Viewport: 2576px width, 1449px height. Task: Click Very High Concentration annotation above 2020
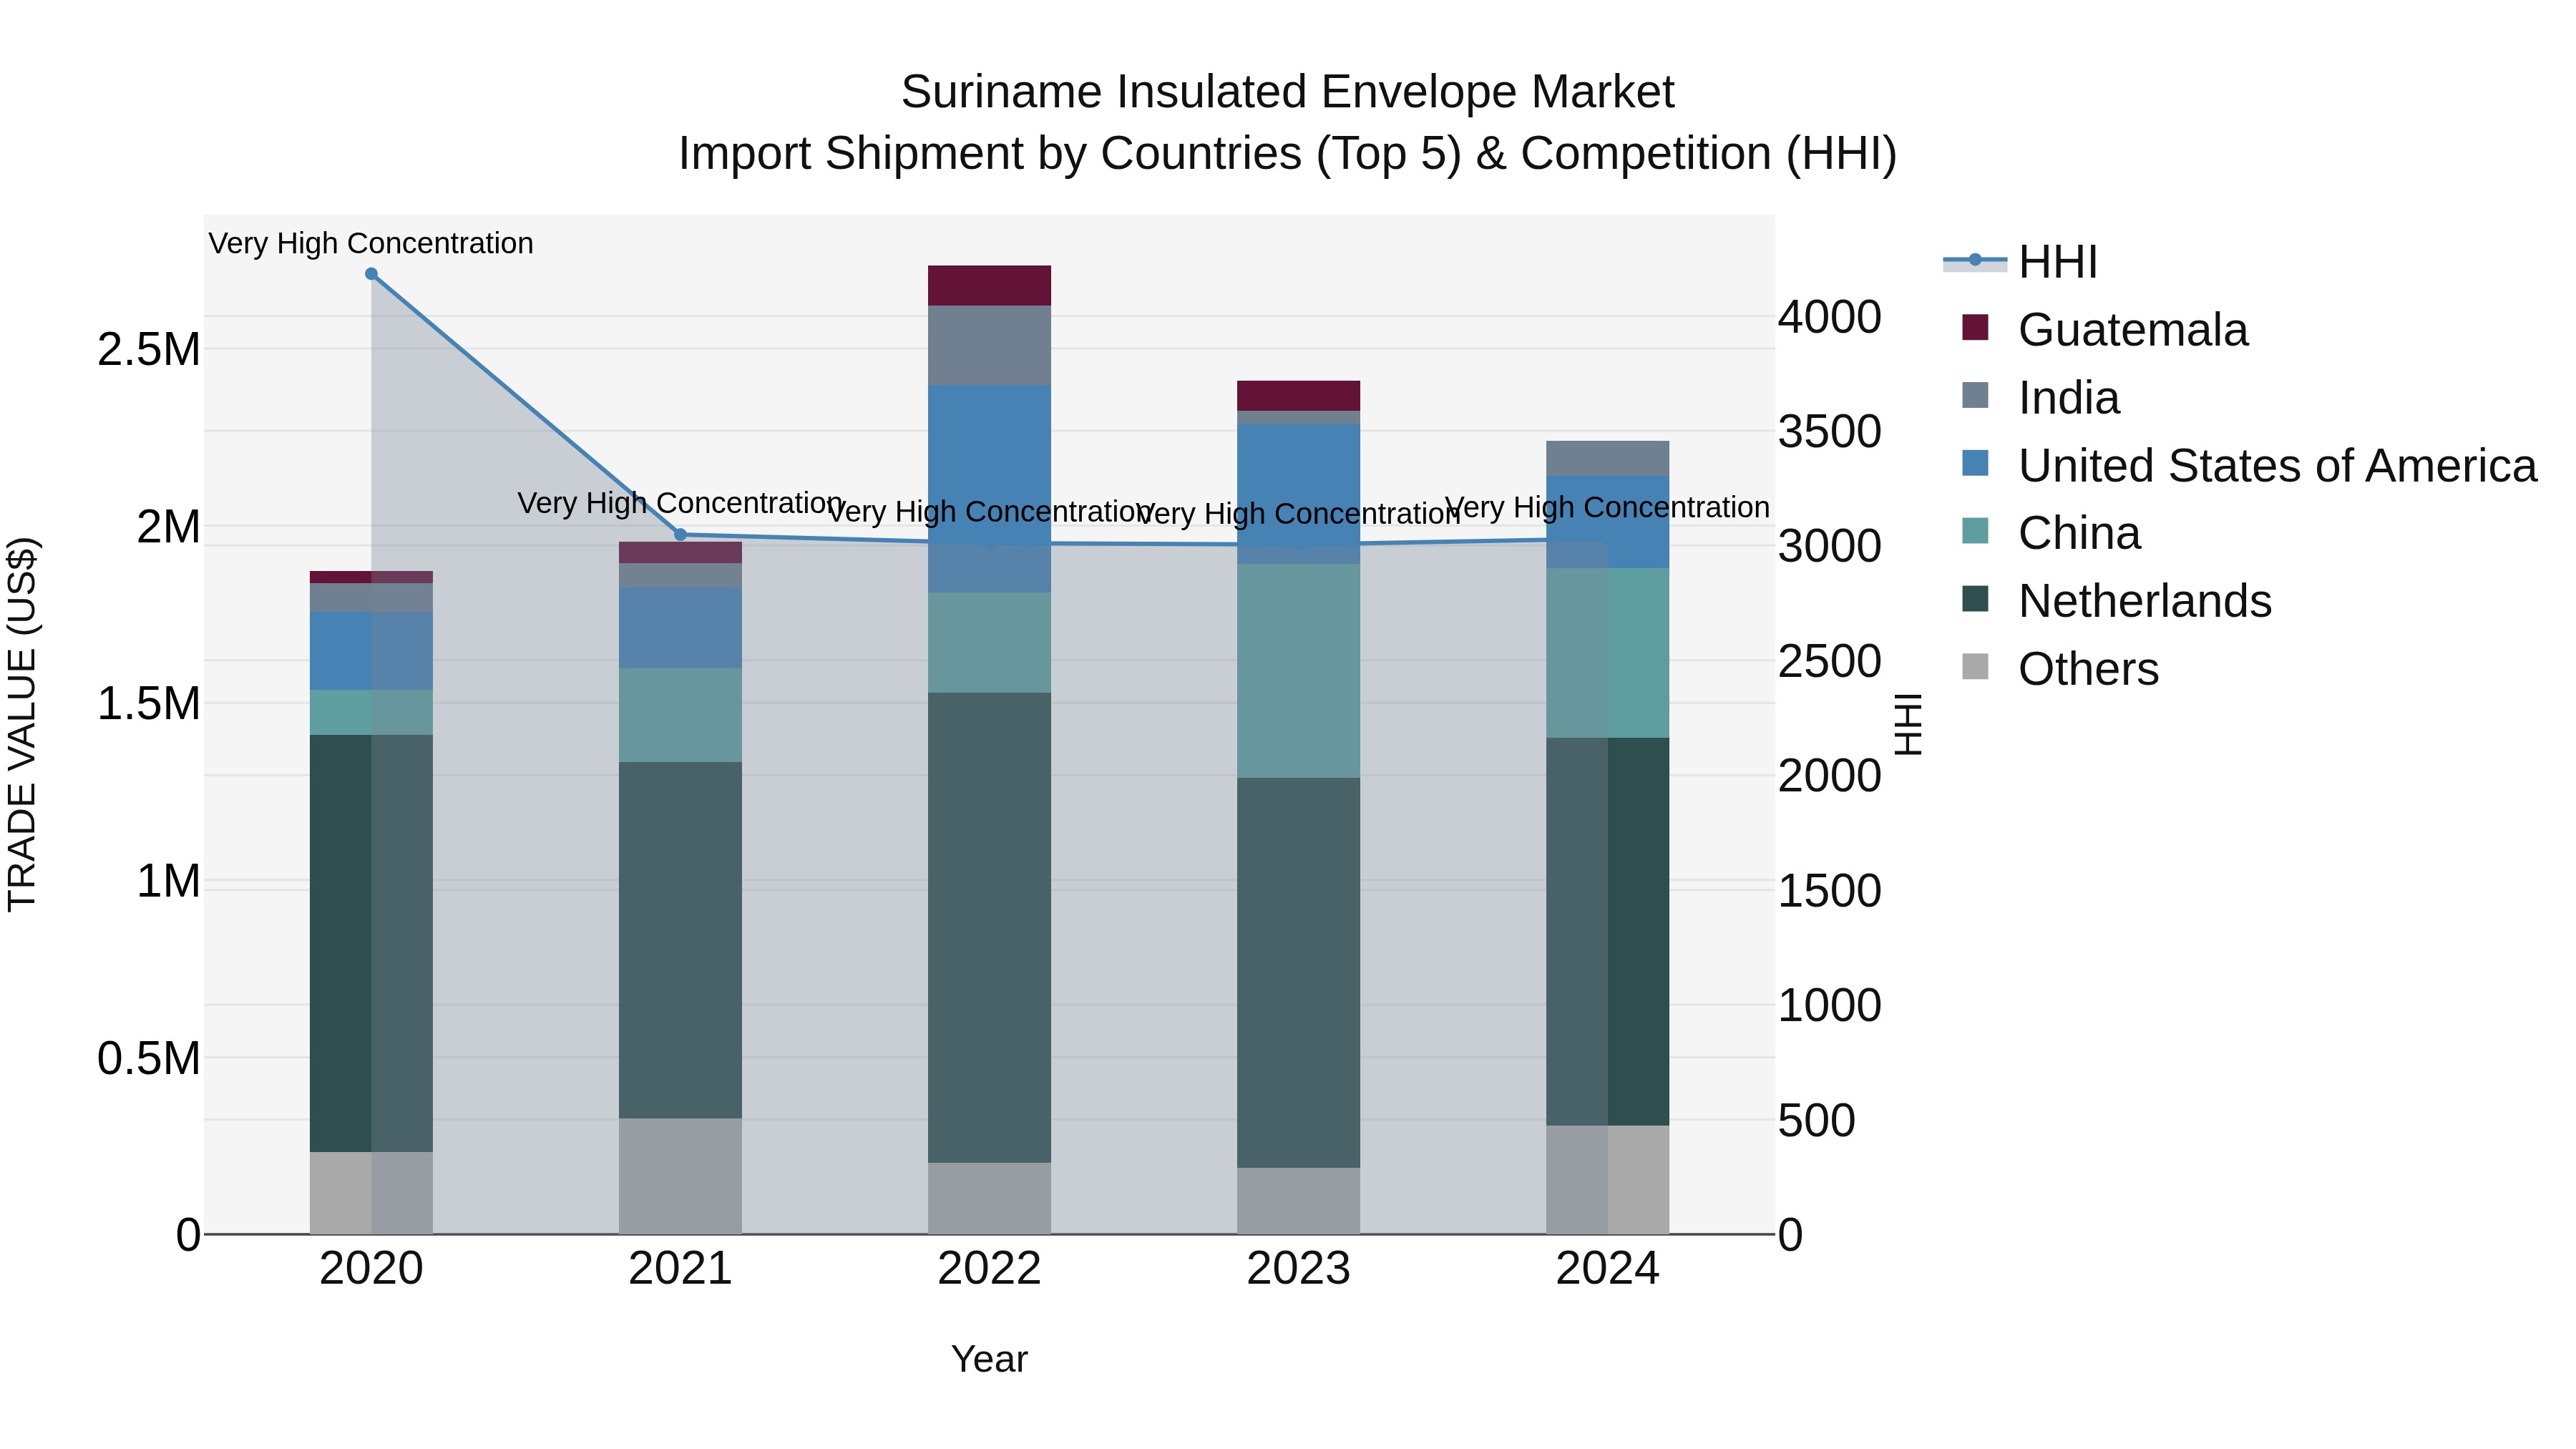pos(371,243)
